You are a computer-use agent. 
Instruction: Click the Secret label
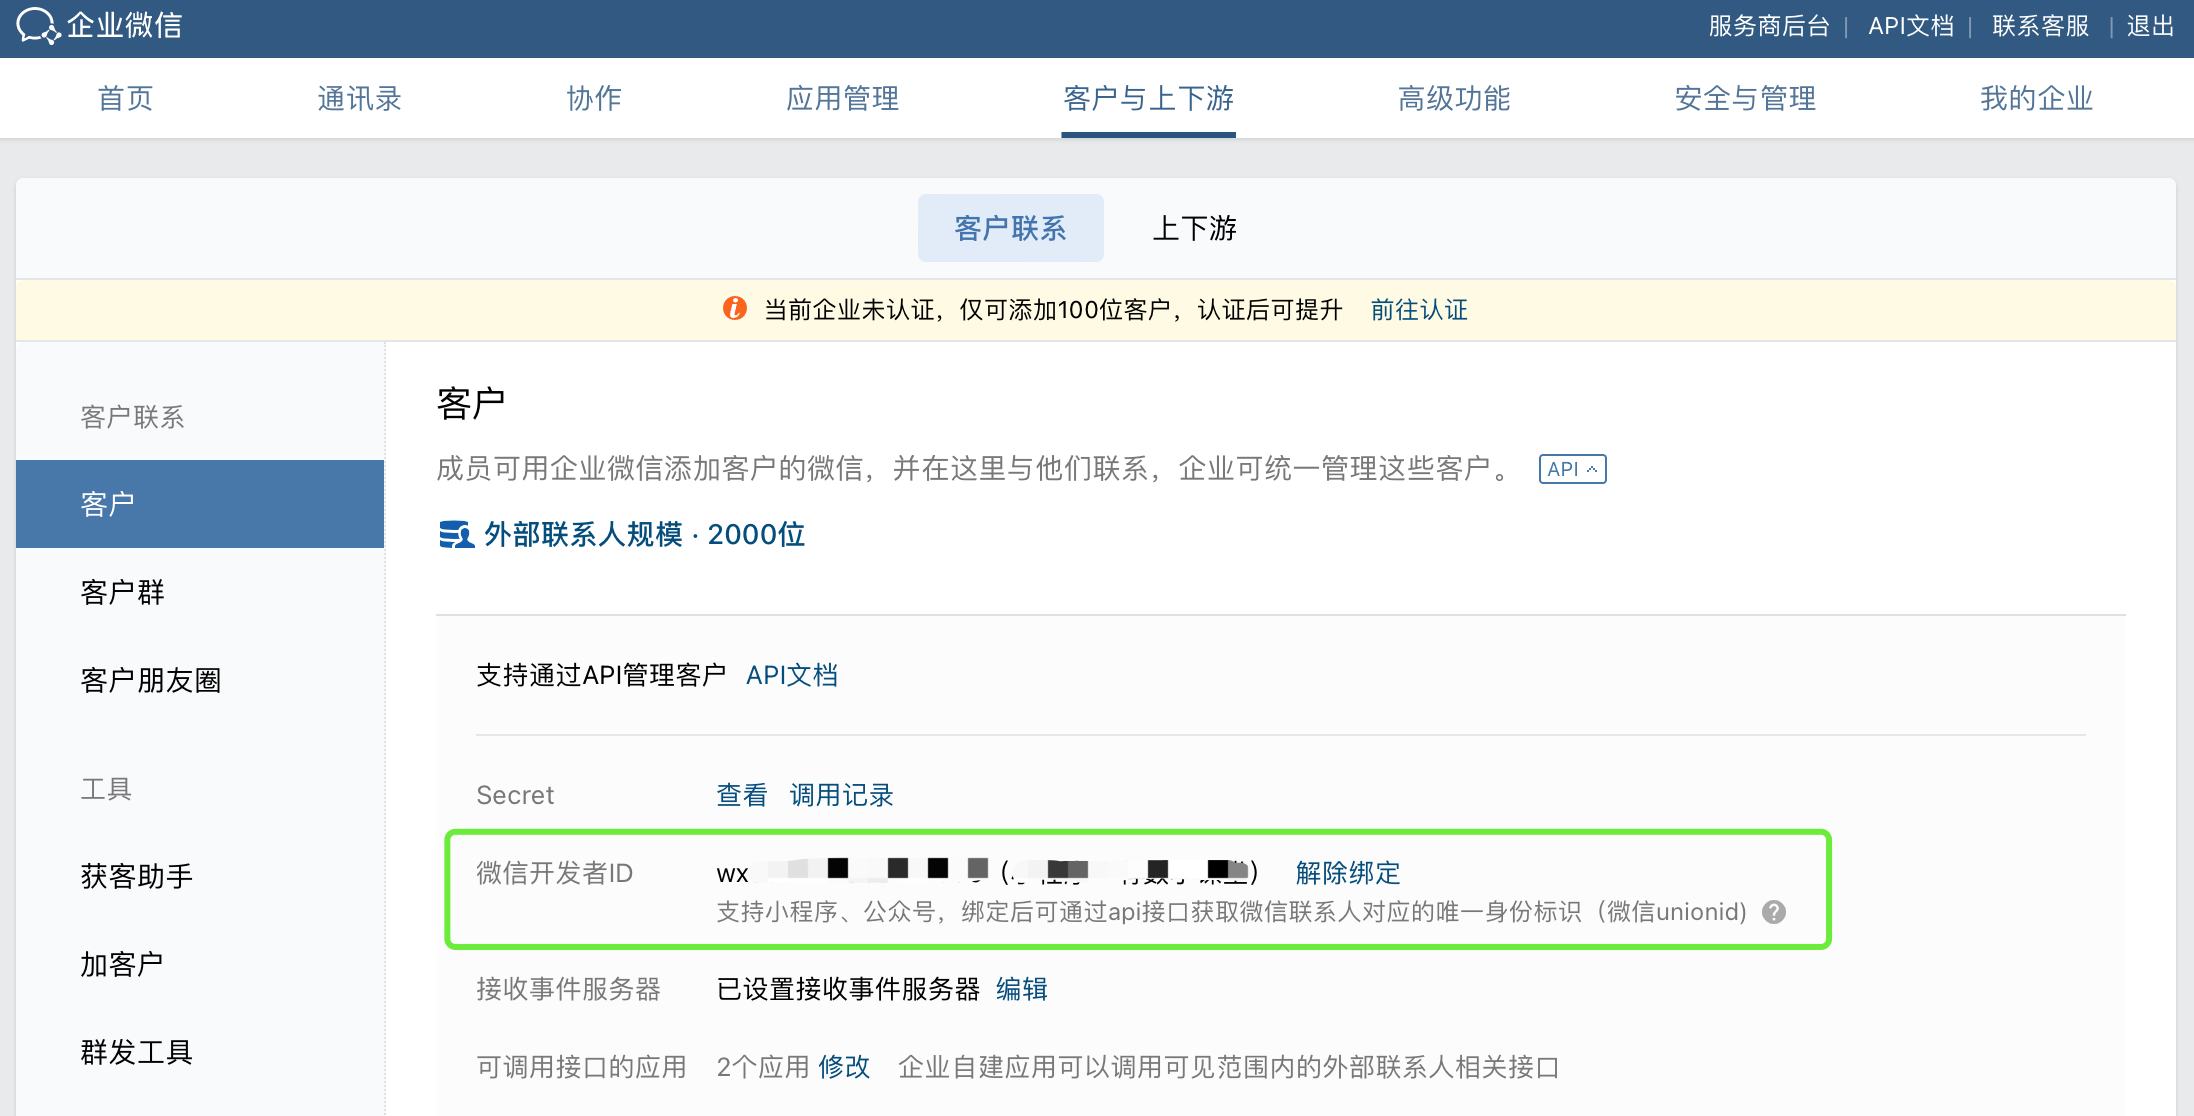515,795
